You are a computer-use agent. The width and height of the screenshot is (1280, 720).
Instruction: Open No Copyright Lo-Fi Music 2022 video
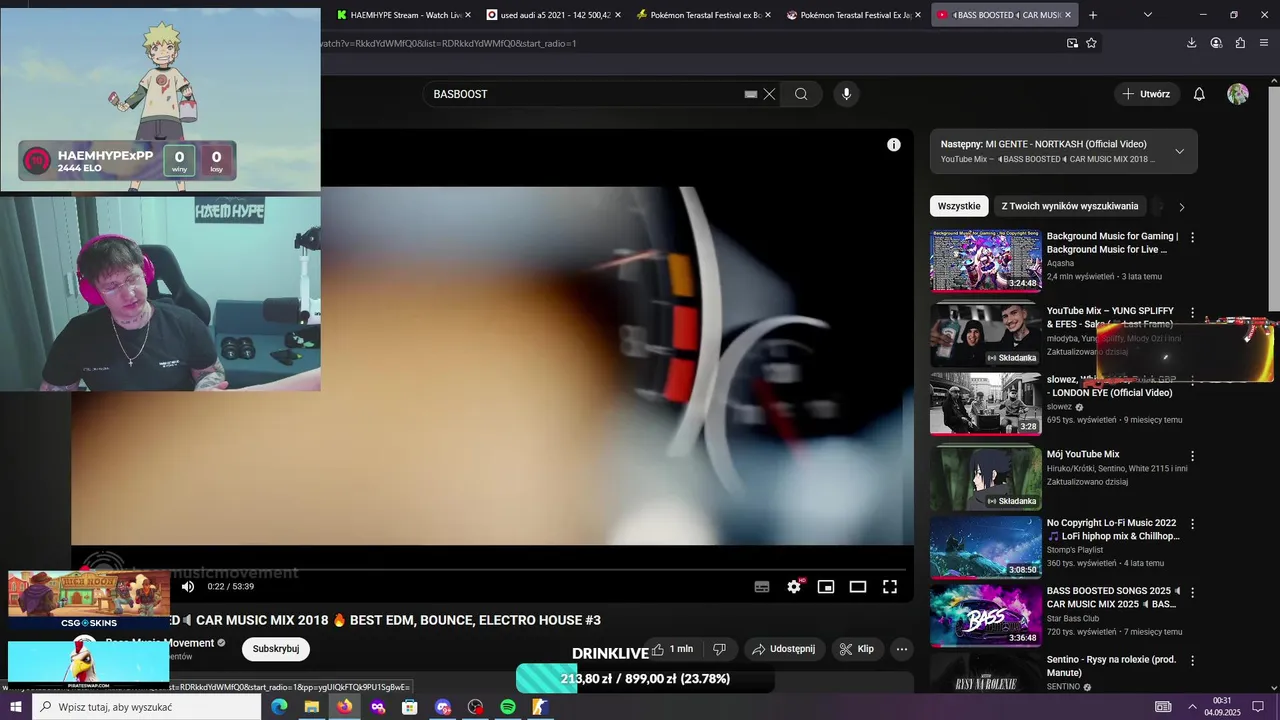986,547
